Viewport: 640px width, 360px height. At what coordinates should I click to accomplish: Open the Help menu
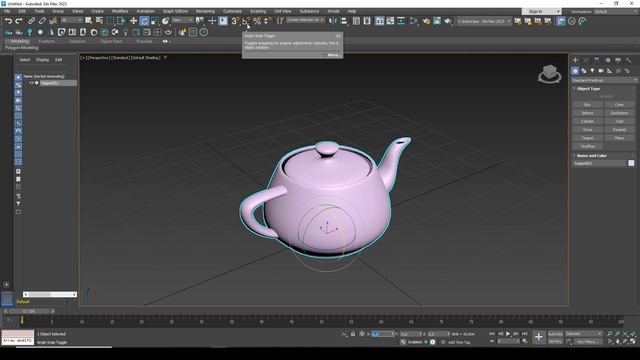tap(352, 11)
